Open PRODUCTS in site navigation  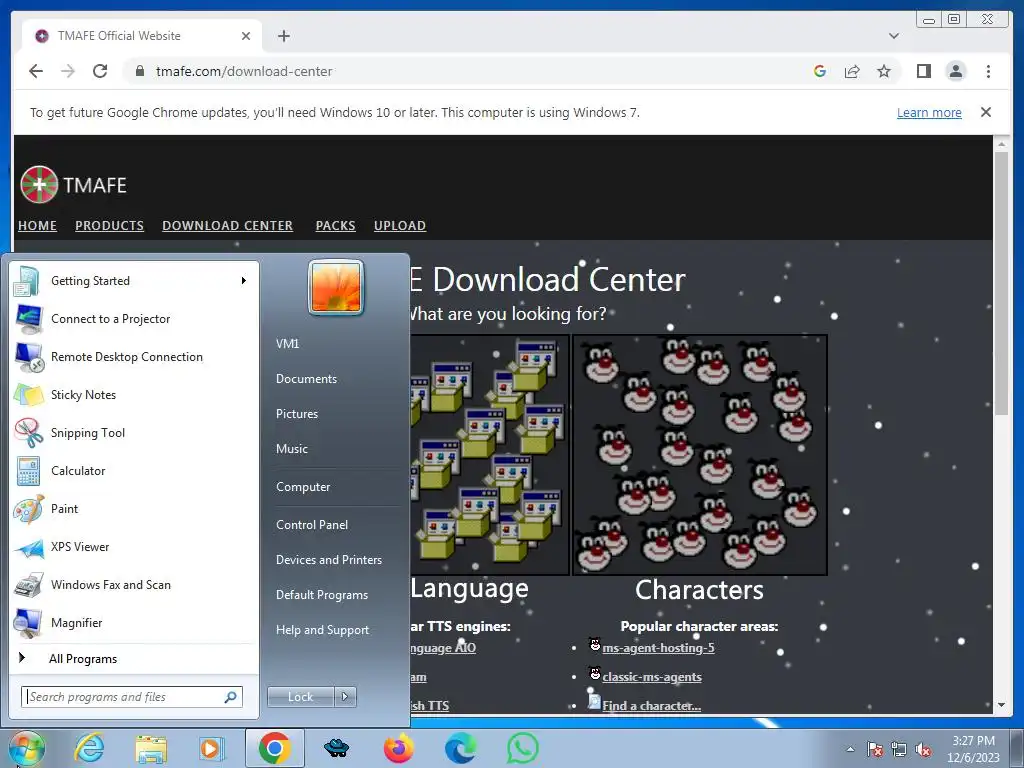pos(109,225)
